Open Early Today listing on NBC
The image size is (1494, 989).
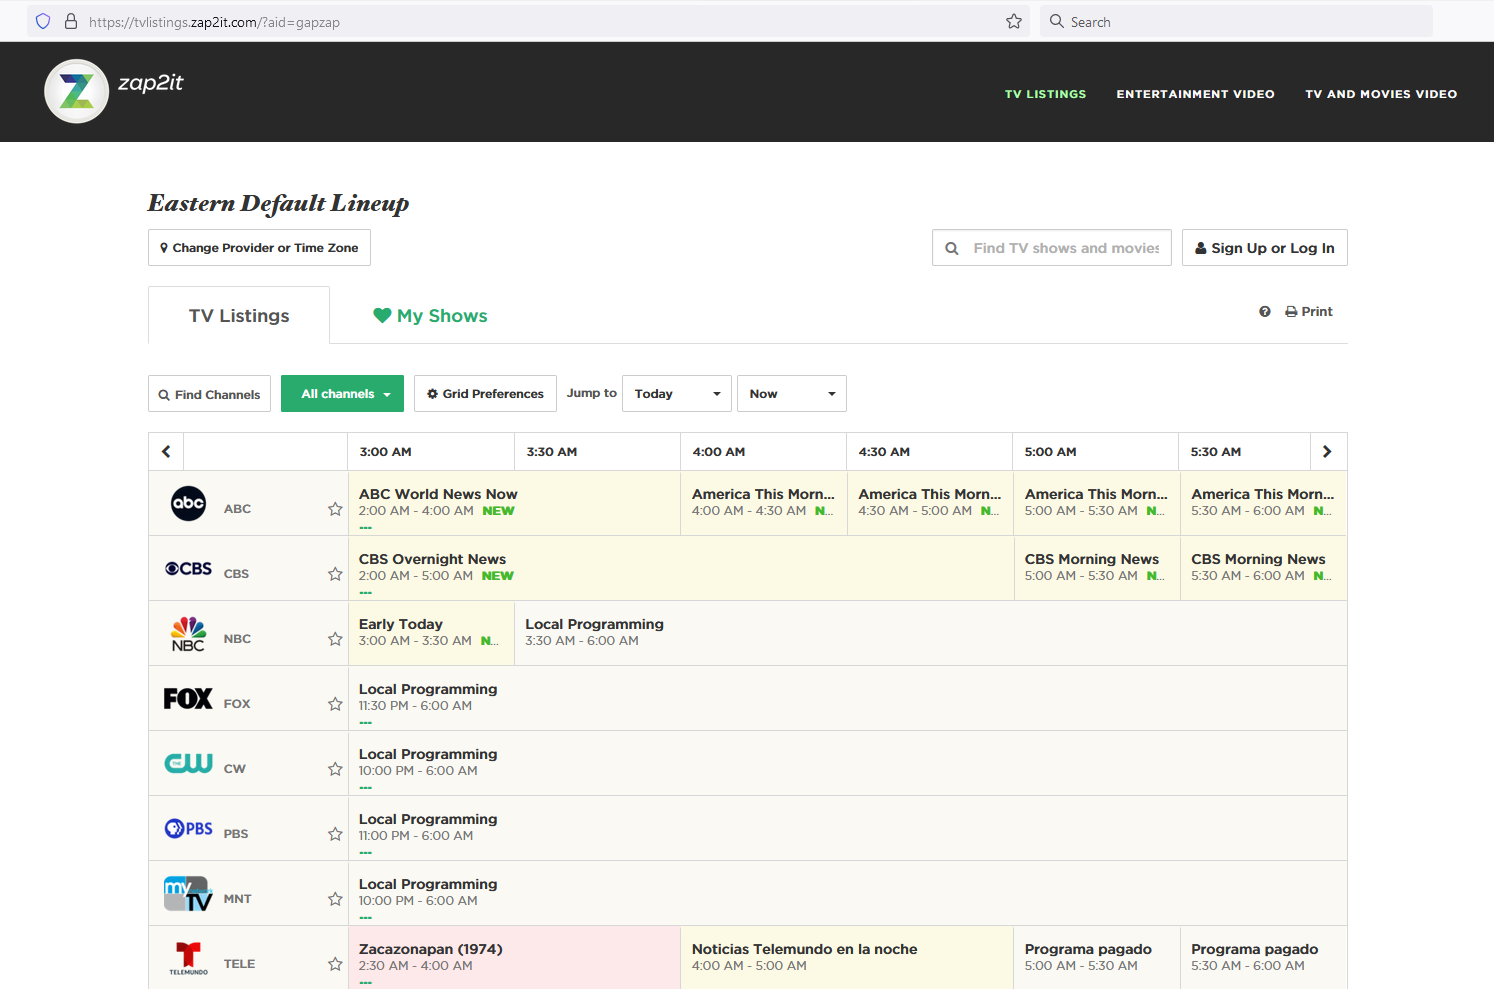pos(431,633)
